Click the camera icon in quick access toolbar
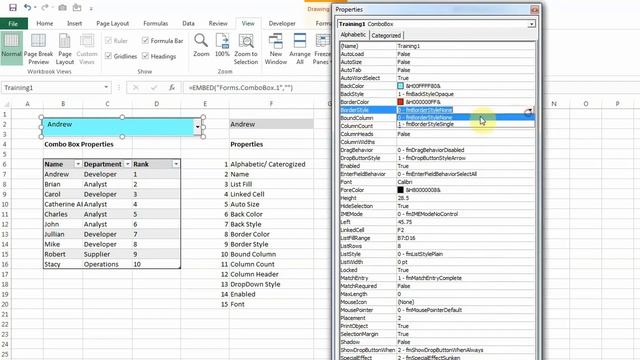The height and width of the screenshot is (360, 640). (x=62, y=7)
